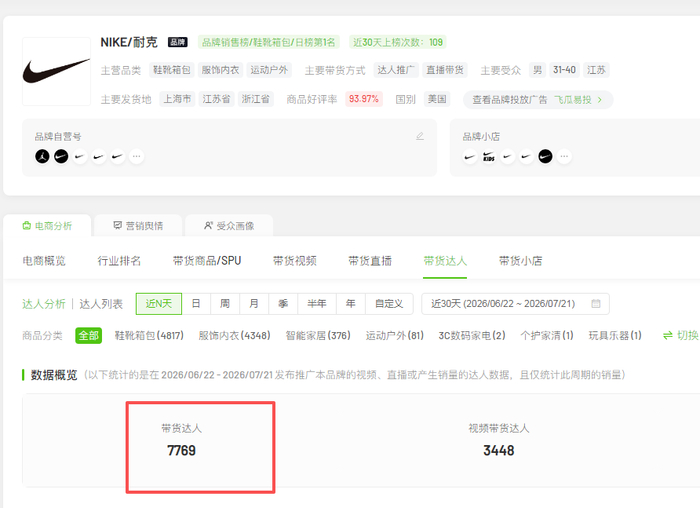Click the 上海市 shipping origin tag
The height and width of the screenshot is (508, 700).
[x=177, y=99]
